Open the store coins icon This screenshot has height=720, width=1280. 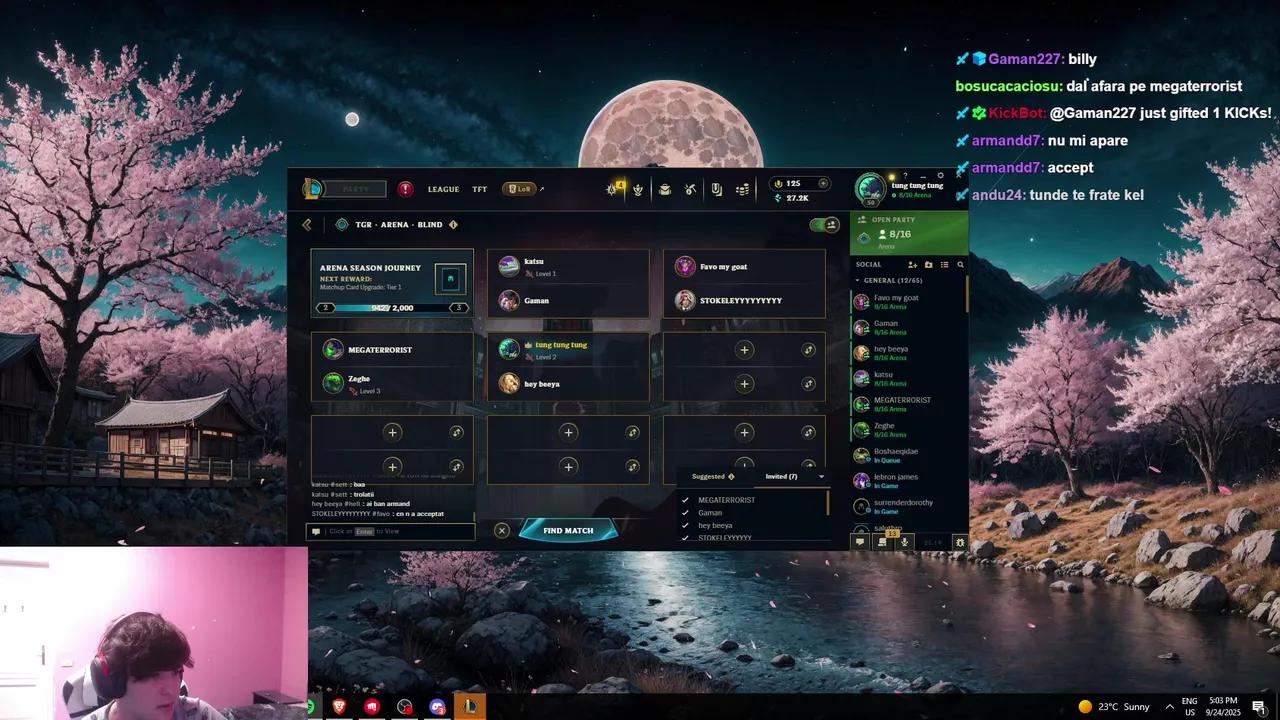(x=742, y=189)
